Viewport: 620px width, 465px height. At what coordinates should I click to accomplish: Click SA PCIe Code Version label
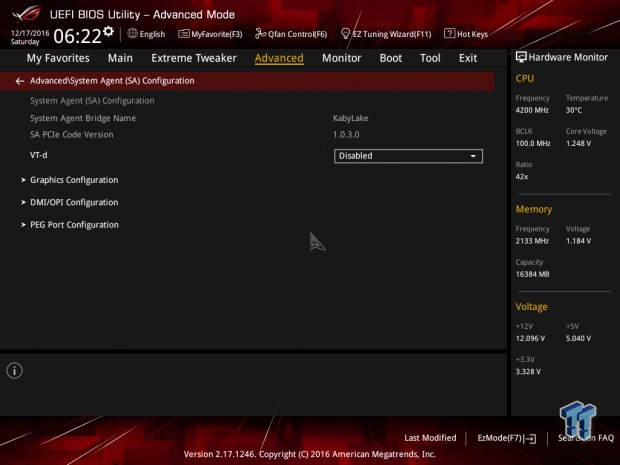(72, 134)
